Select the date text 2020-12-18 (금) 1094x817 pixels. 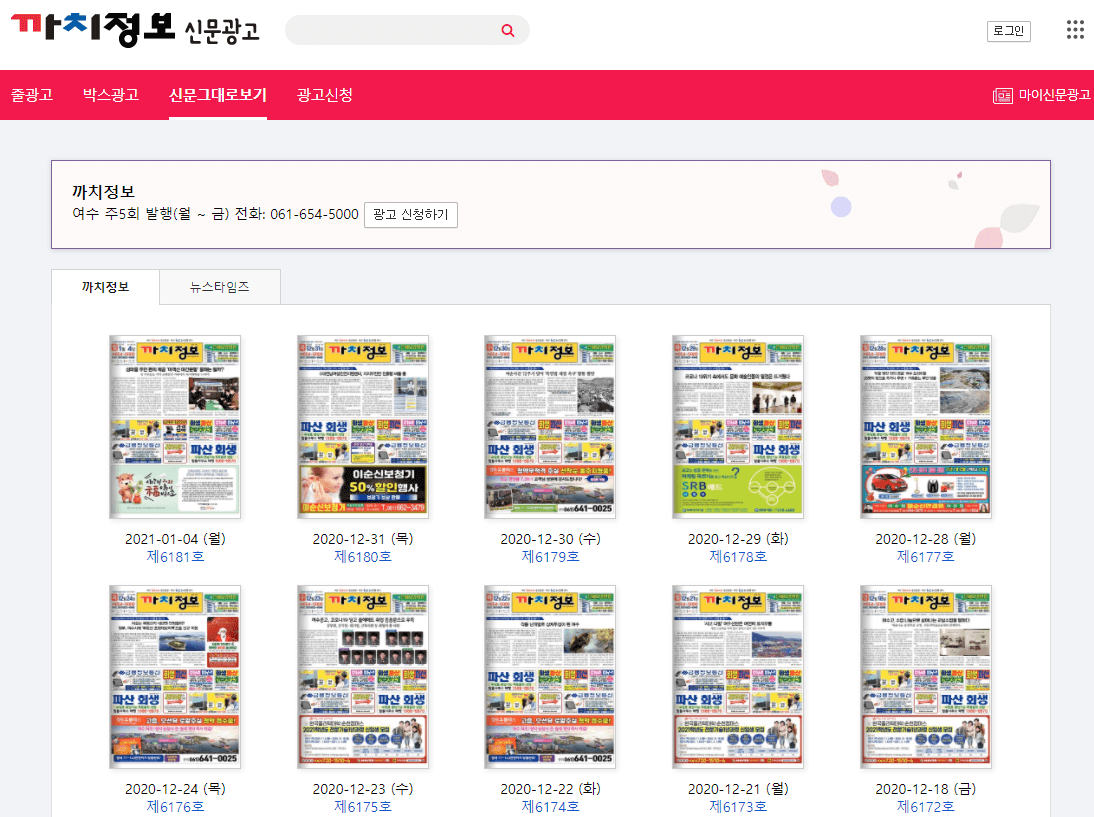click(926, 789)
